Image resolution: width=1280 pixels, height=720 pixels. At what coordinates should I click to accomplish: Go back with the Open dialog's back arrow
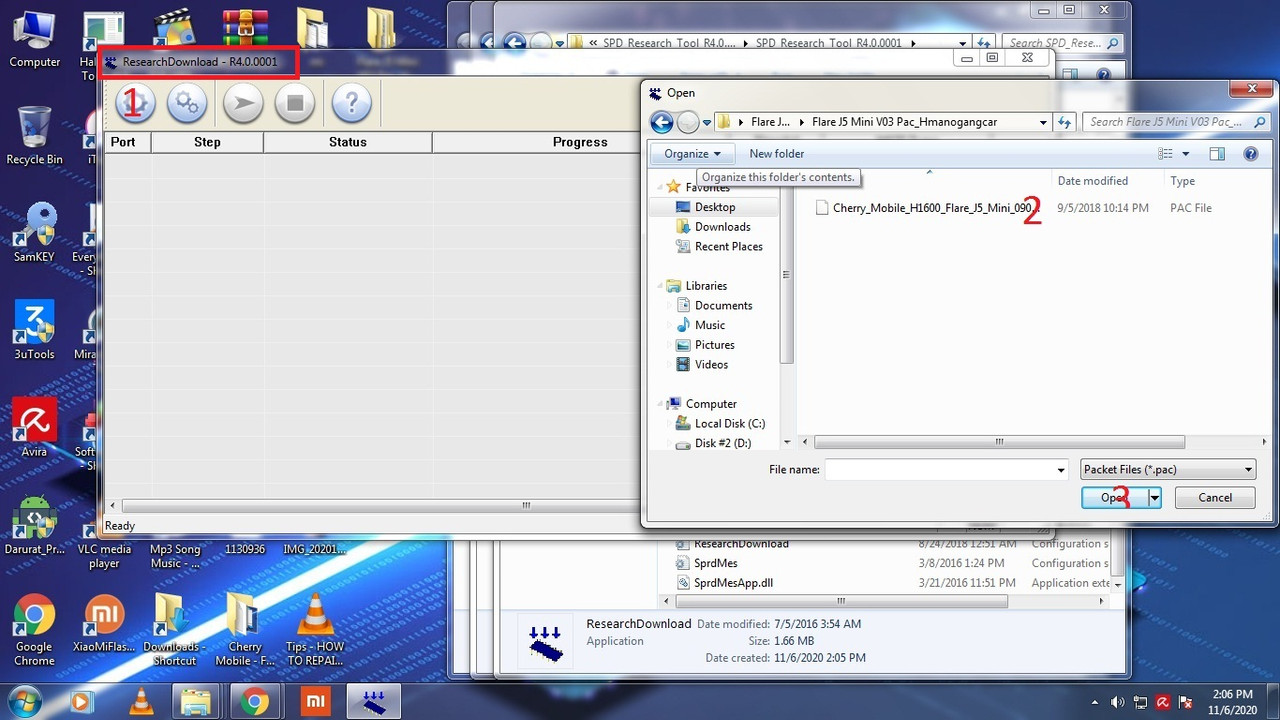[x=661, y=122]
